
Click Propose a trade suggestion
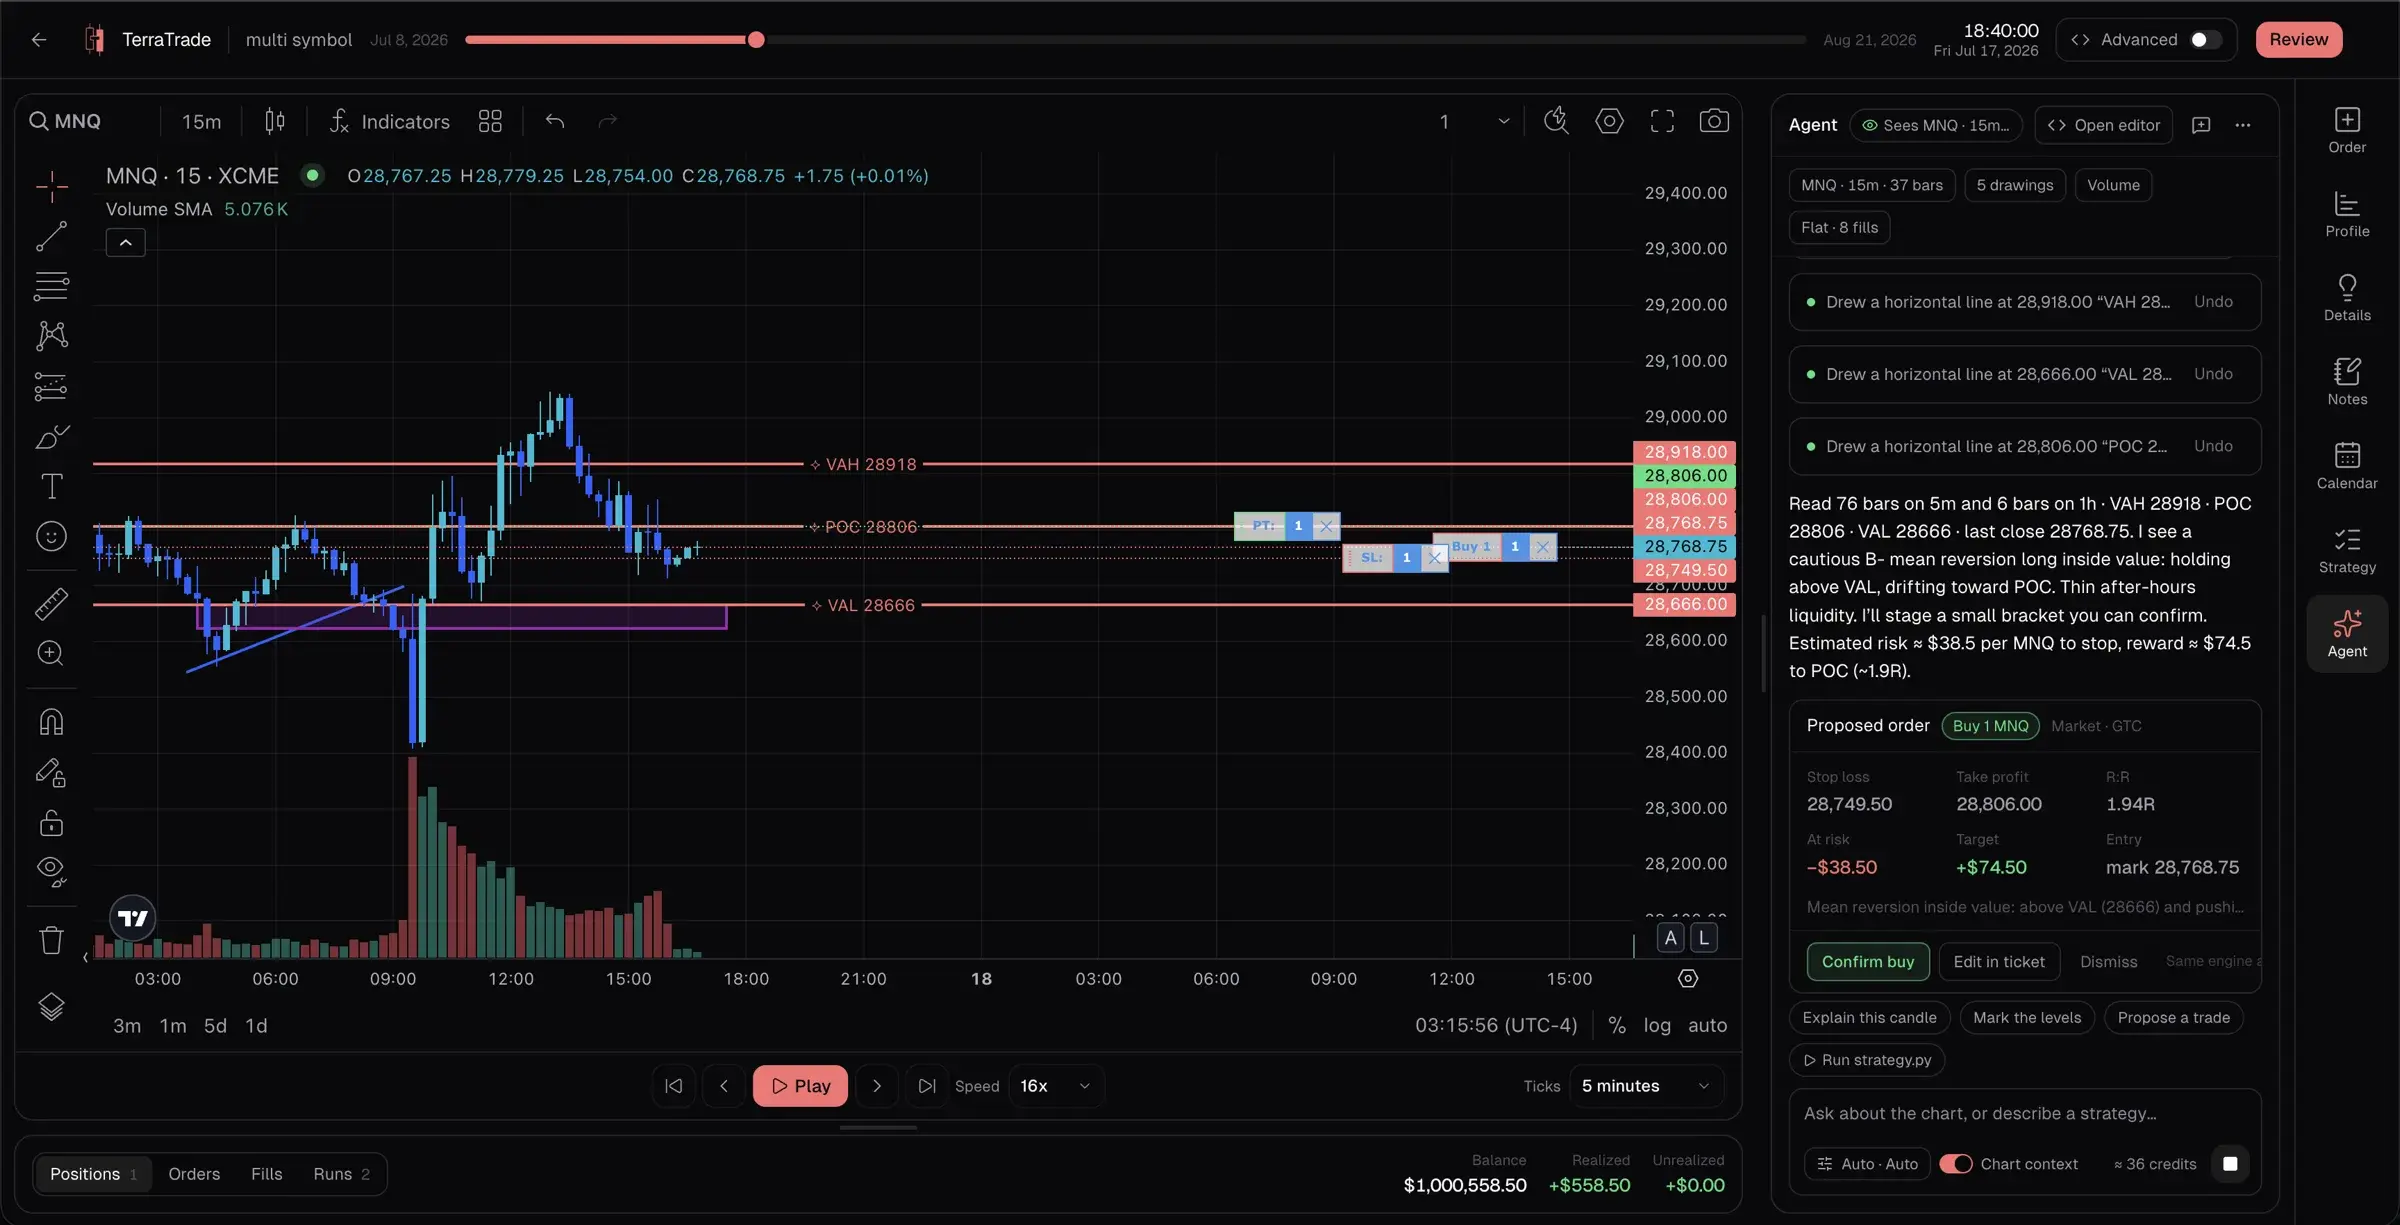coord(2173,1018)
